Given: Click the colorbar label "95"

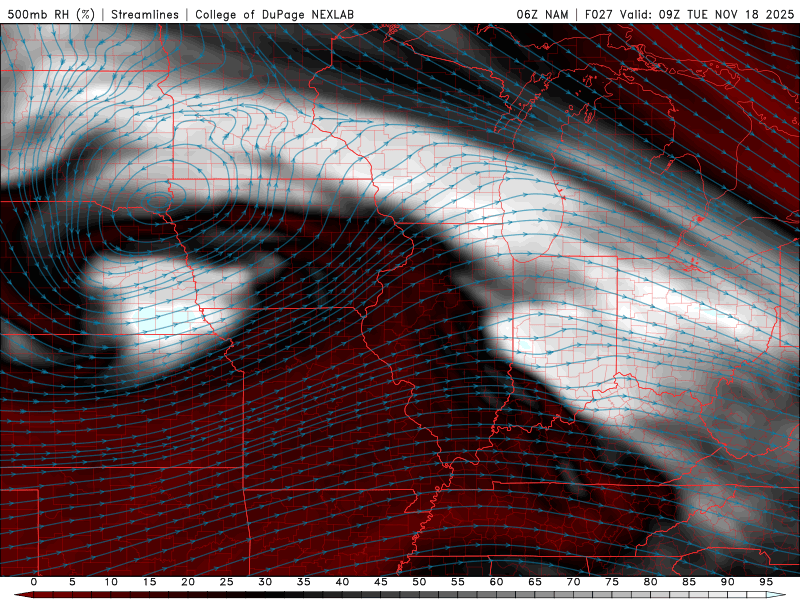Looking at the screenshot, I should pos(766,582).
